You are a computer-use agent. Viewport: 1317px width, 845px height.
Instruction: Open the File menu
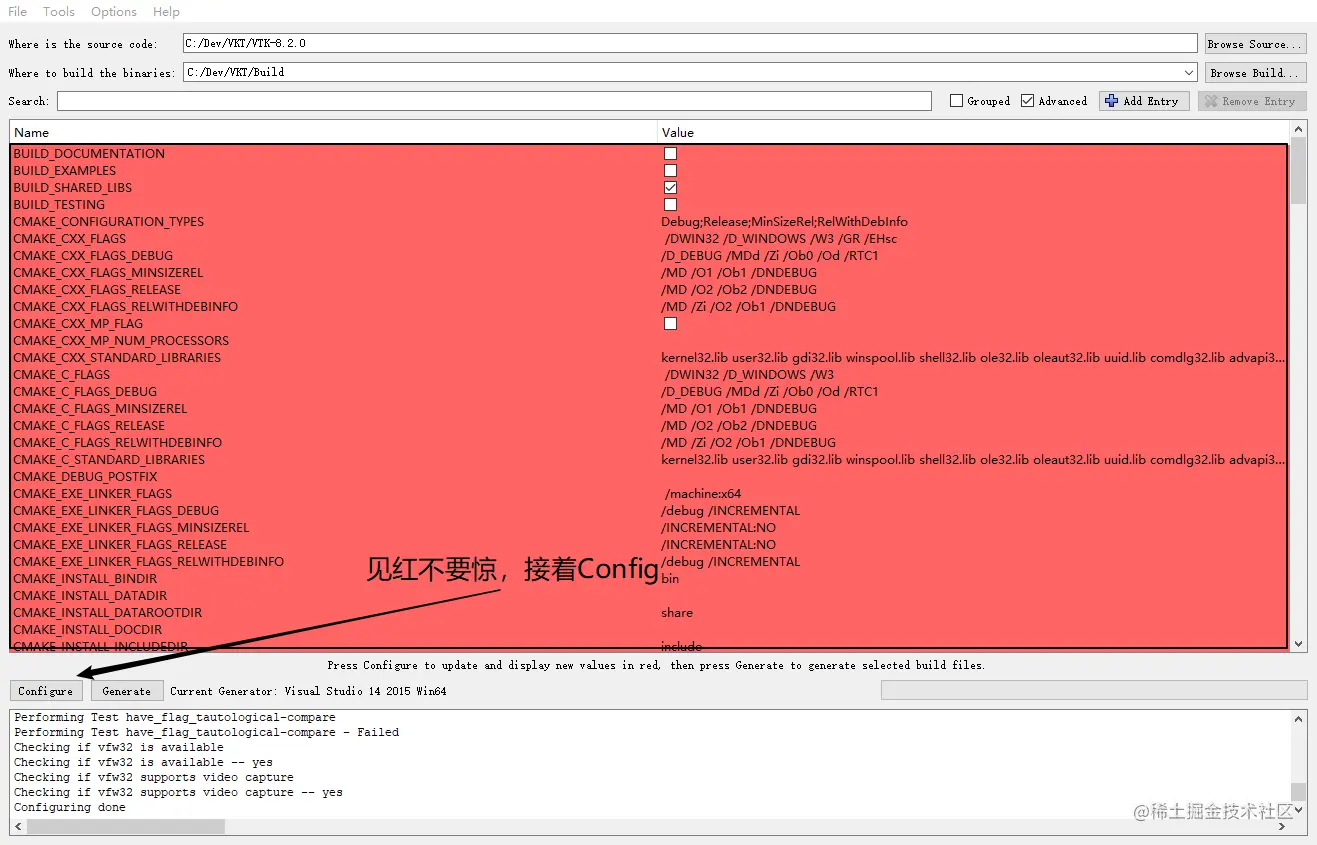18,12
